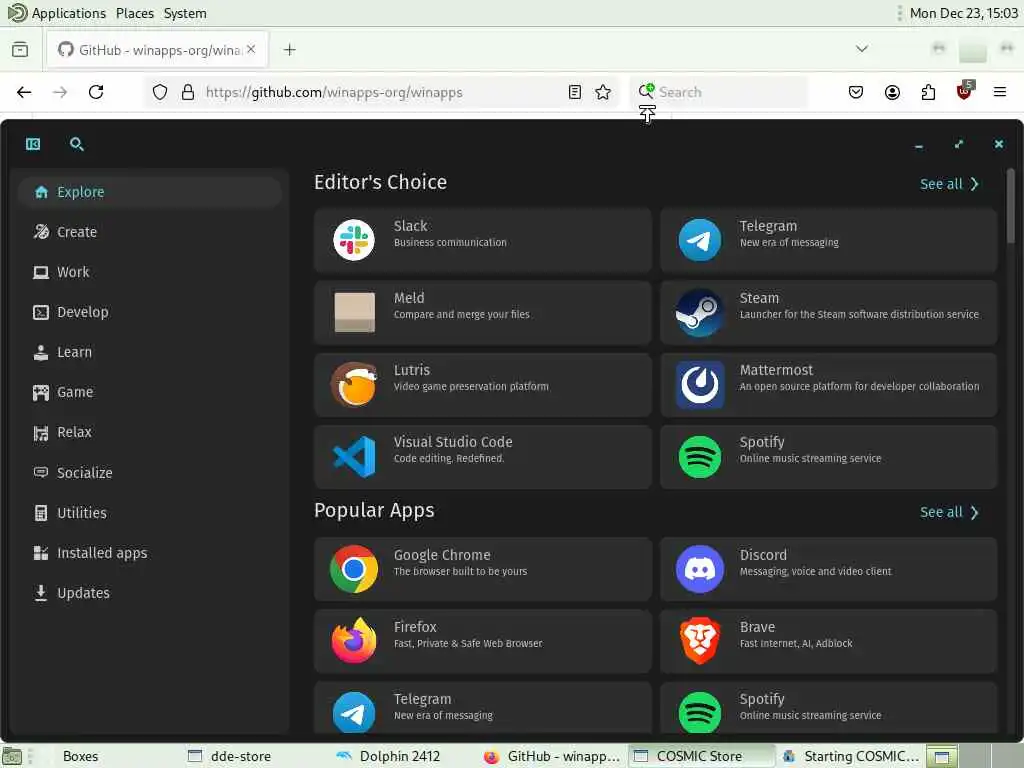Open the Work category
1024x768 pixels.
tap(150, 272)
